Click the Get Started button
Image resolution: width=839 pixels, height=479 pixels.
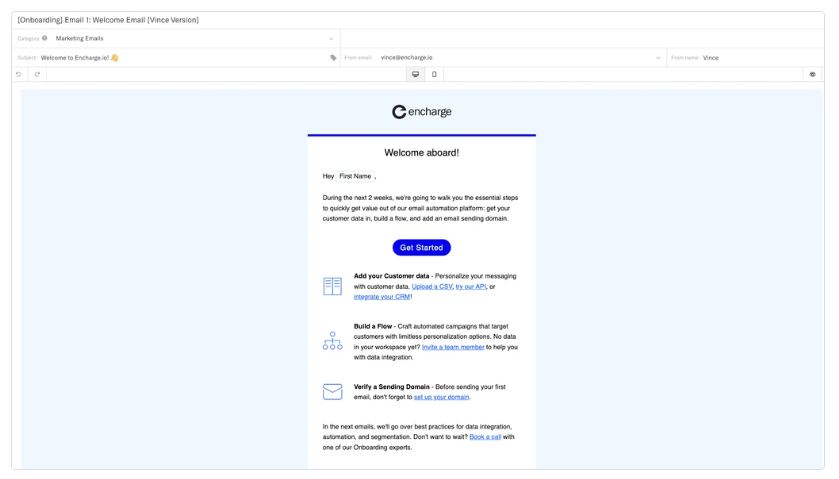click(x=422, y=248)
